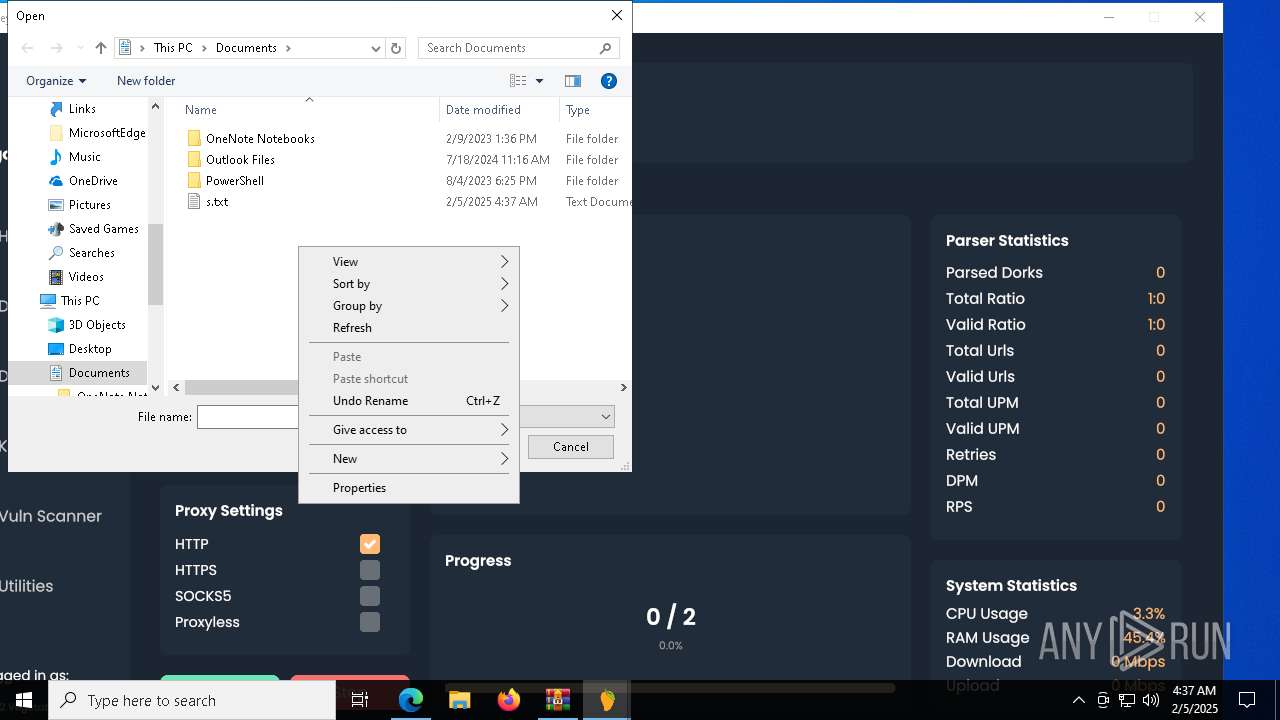Expand address bar history dropdown
The width and height of the screenshot is (1280, 720).
[x=376, y=48]
